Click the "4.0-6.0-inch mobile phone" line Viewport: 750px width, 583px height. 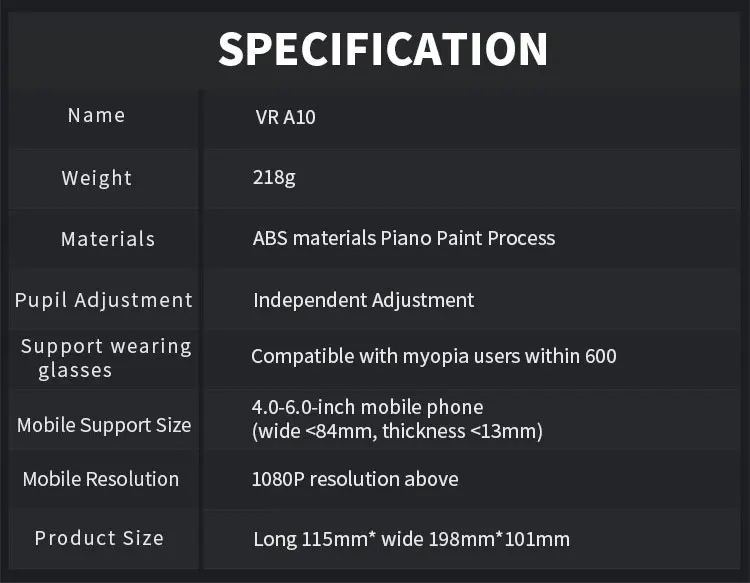(x=367, y=408)
